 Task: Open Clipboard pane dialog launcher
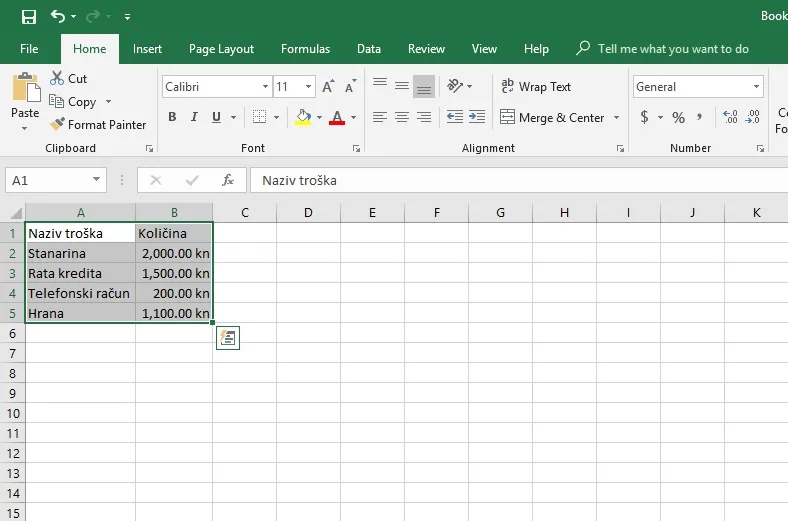coord(149,148)
